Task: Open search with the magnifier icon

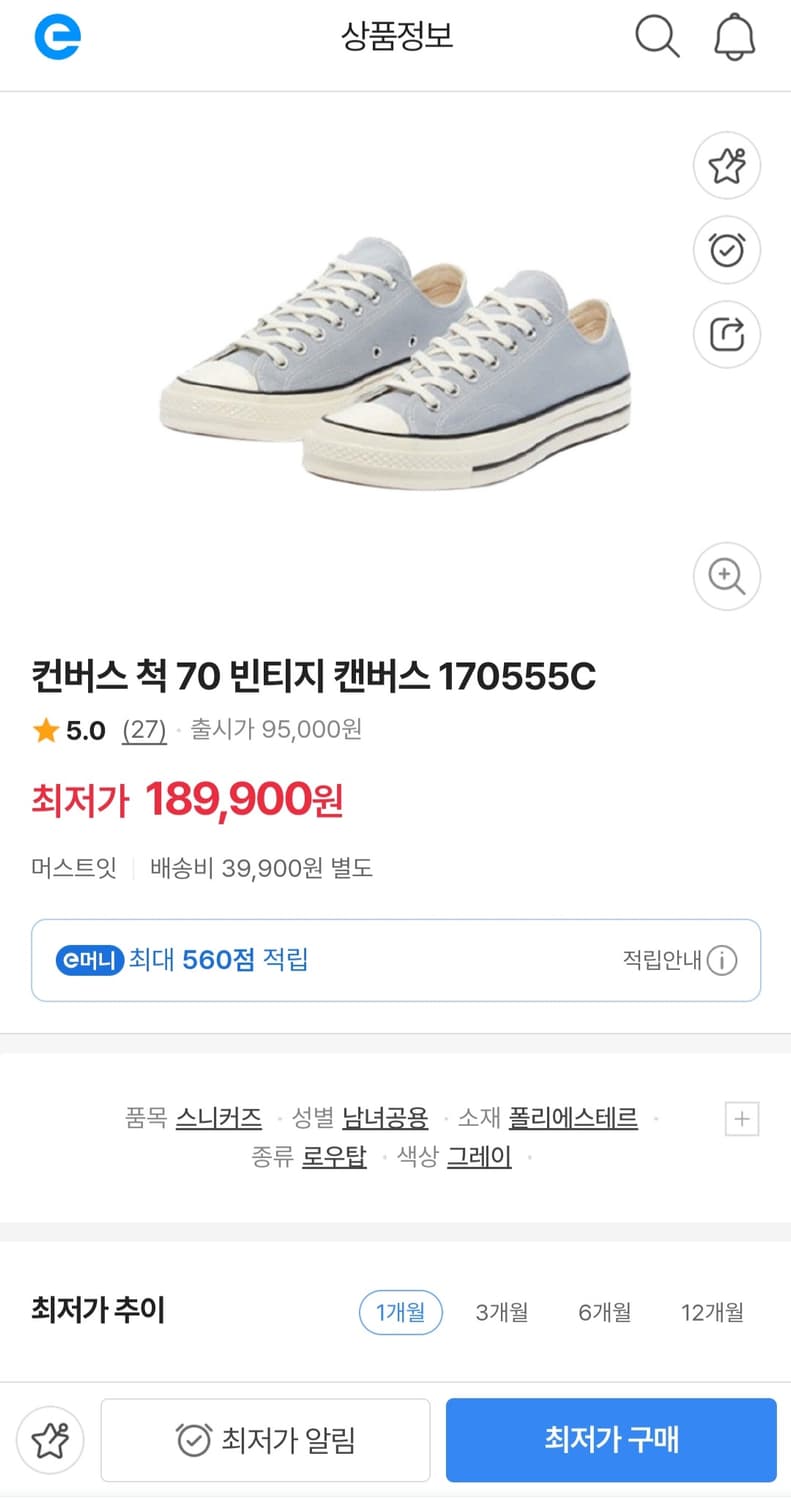Action: point(657,38)
